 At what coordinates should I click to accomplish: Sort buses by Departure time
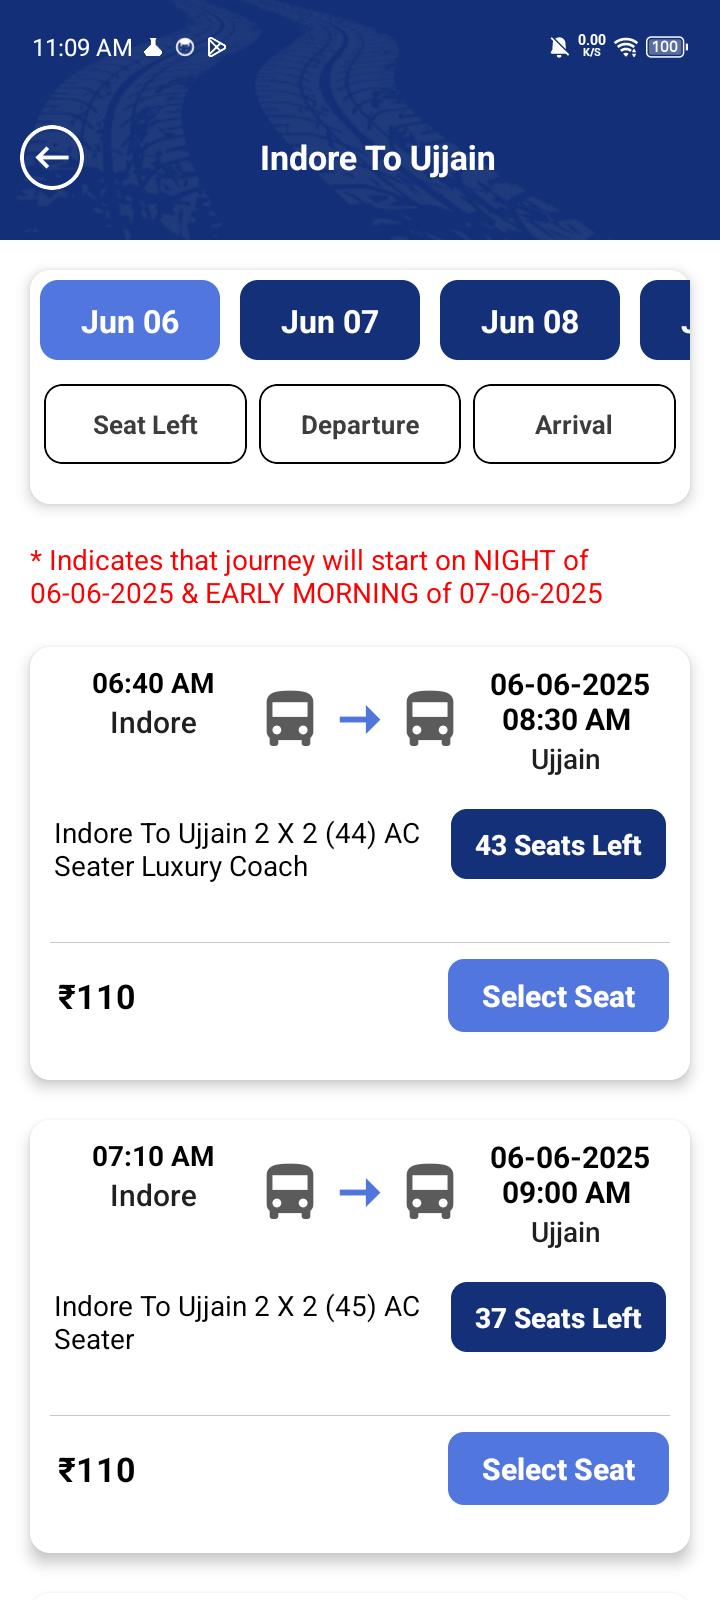click(x=360, y=424)
